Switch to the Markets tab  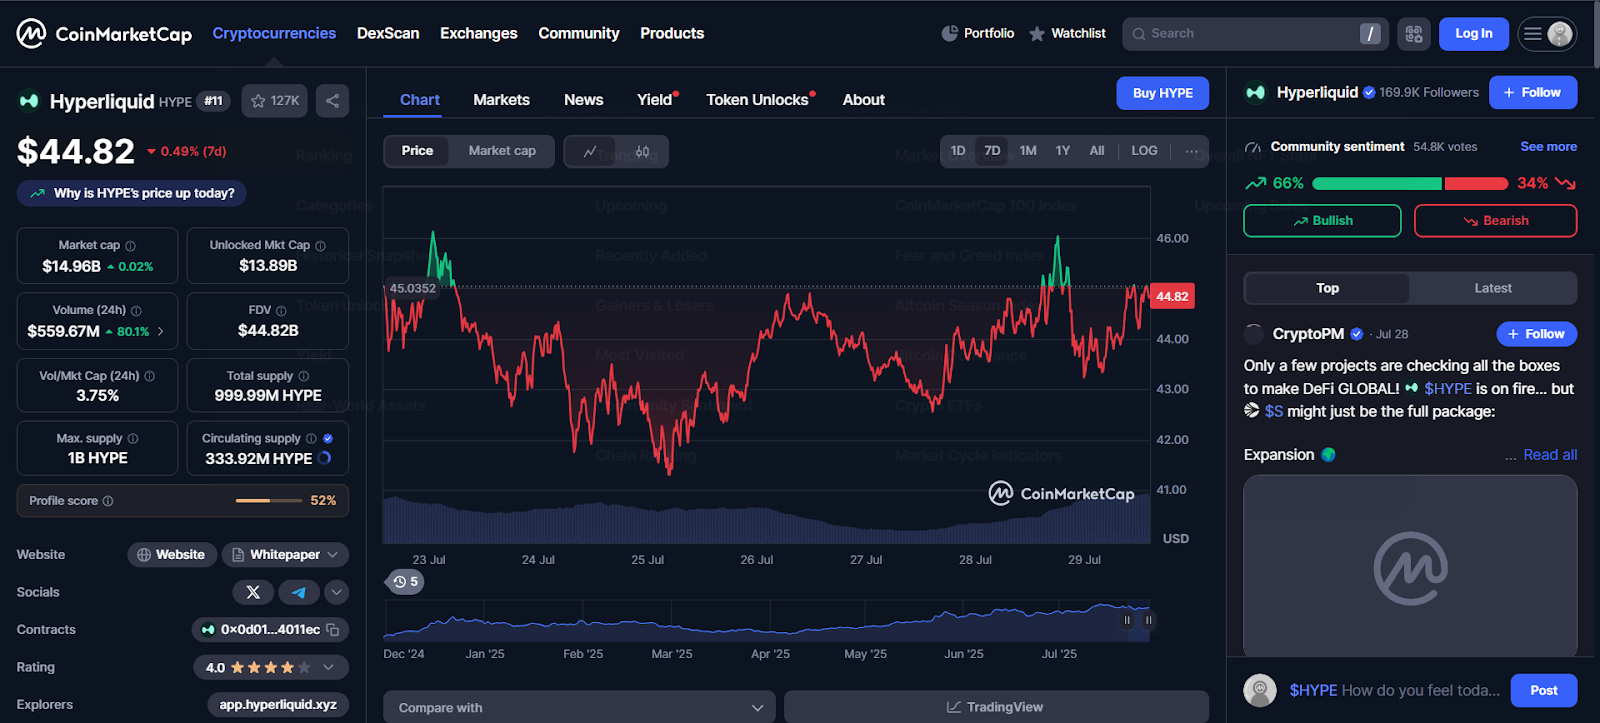501,100
